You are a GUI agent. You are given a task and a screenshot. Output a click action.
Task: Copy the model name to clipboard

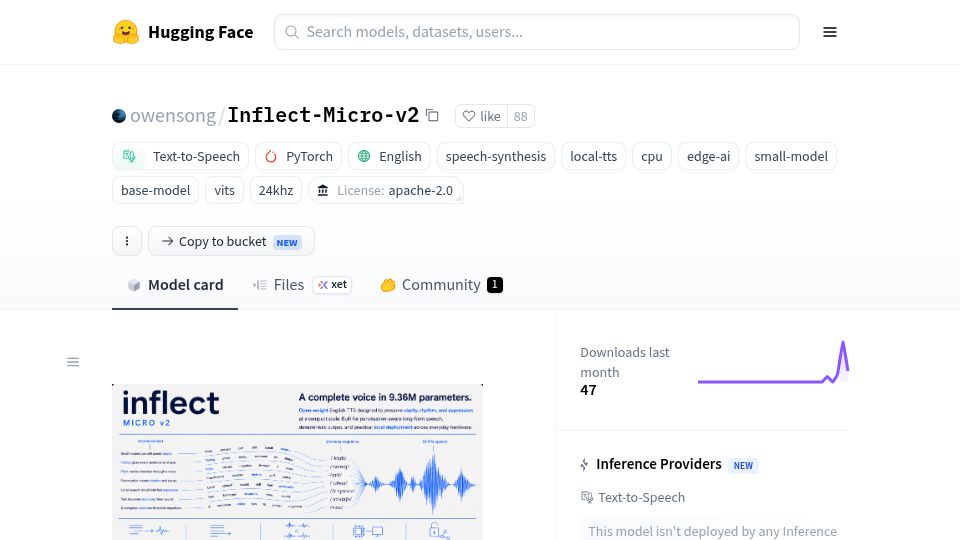coord(432,115)
